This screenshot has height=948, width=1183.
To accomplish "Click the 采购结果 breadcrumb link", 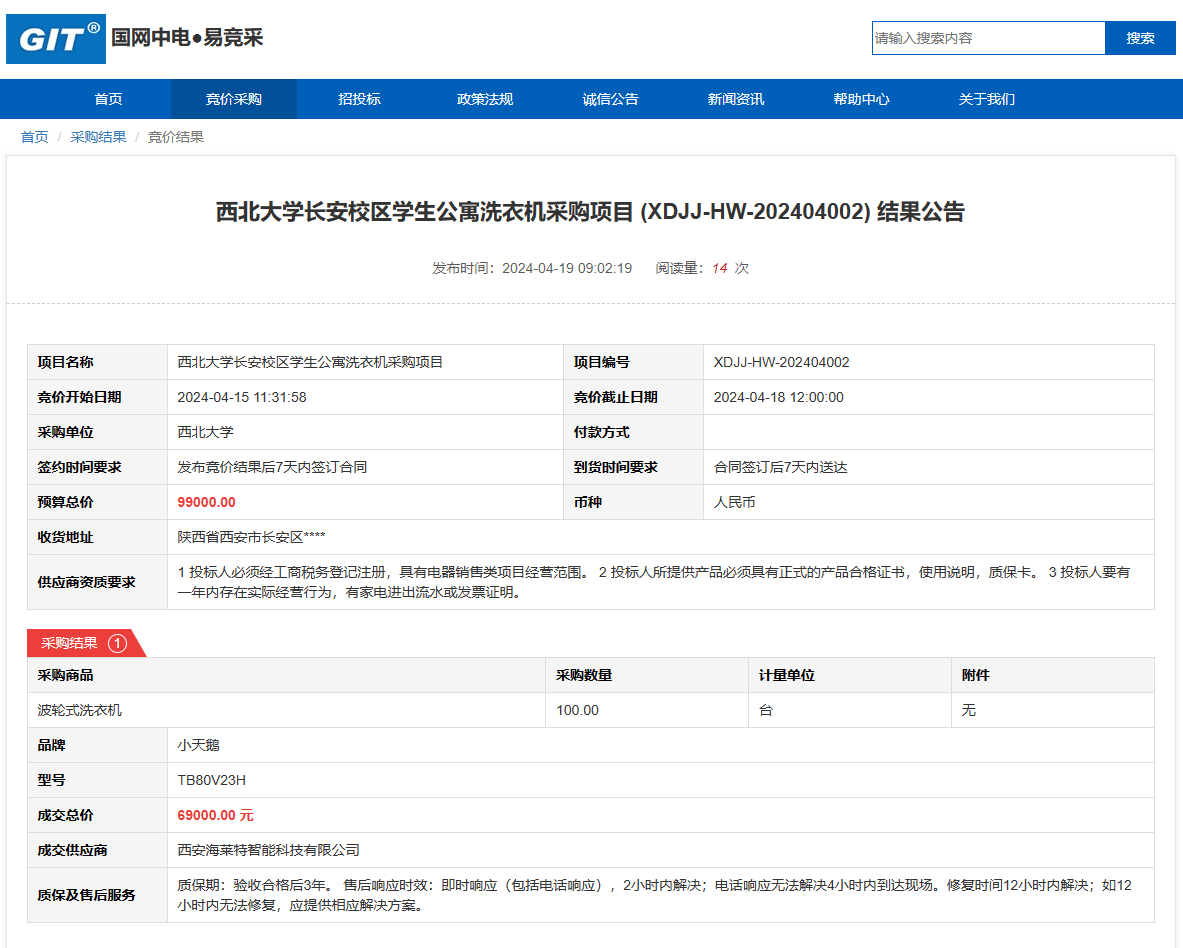I will click(98, 137).
